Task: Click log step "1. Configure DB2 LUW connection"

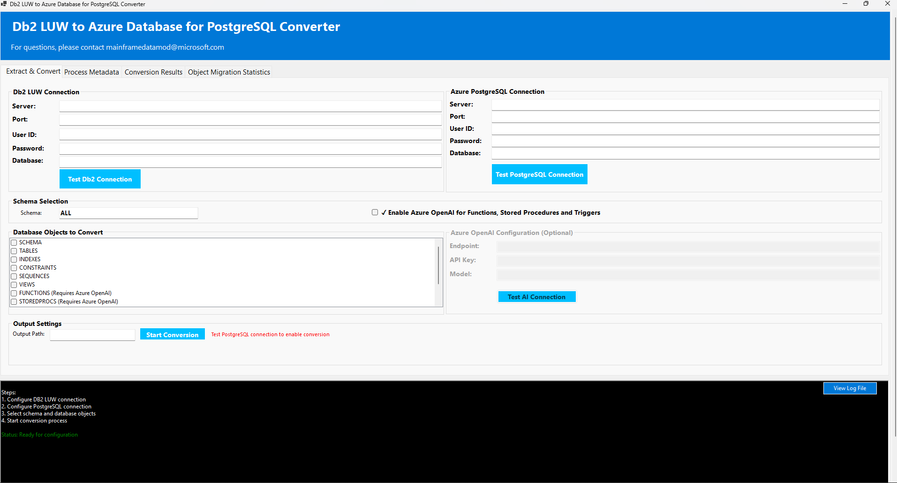Action: click(44, 400)
